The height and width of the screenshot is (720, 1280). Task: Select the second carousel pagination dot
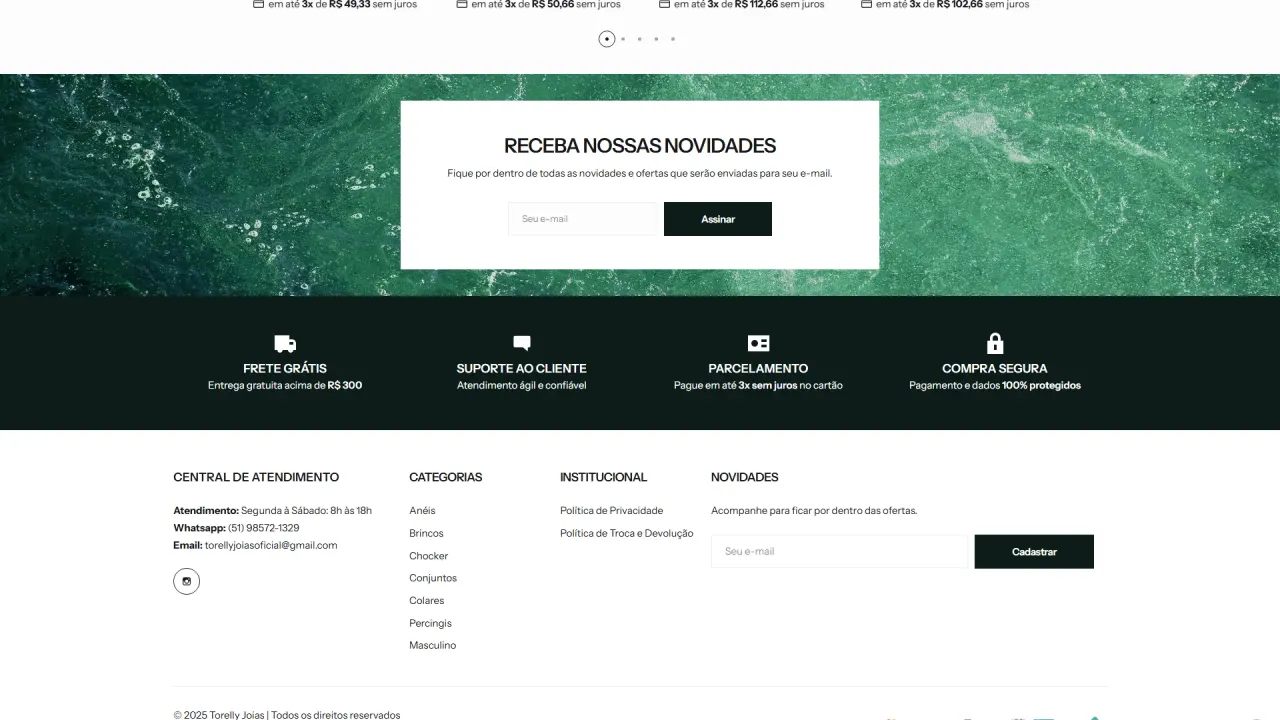point(623,39)
